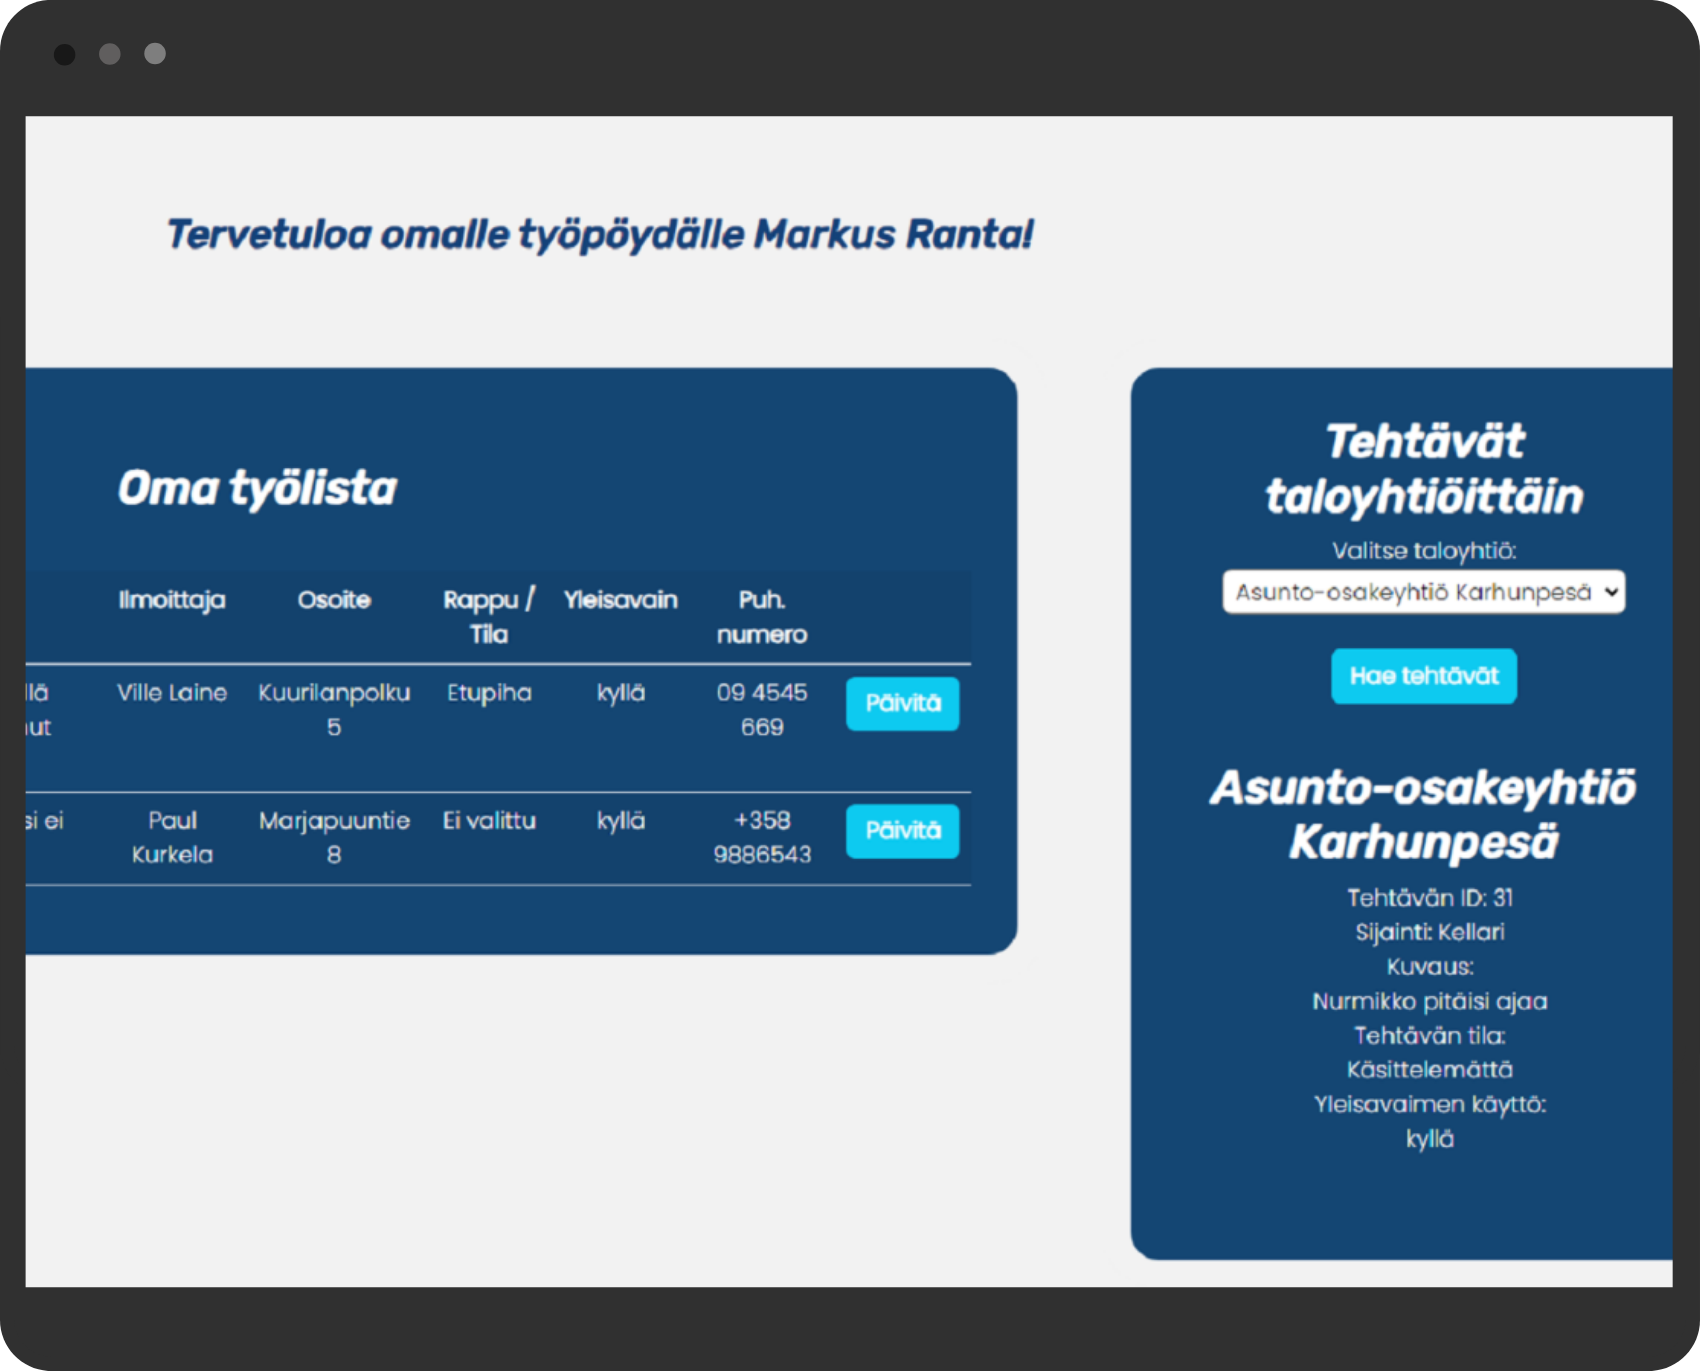The width and height of the screenshot is (1700, 1371).
Task: Select the Ville Laine cell
Action: [x=172, y=693]
